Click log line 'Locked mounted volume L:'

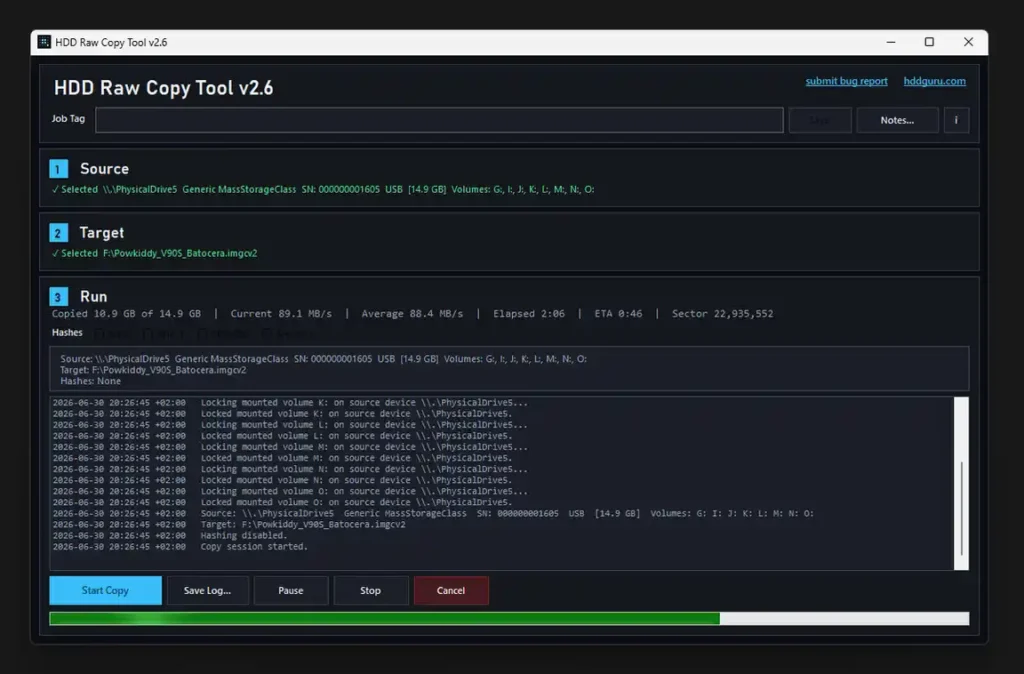[282, 436]
